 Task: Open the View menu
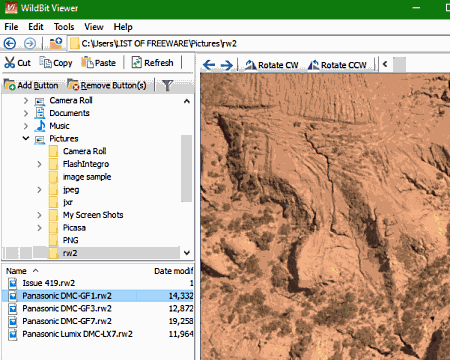click(94, 27)
